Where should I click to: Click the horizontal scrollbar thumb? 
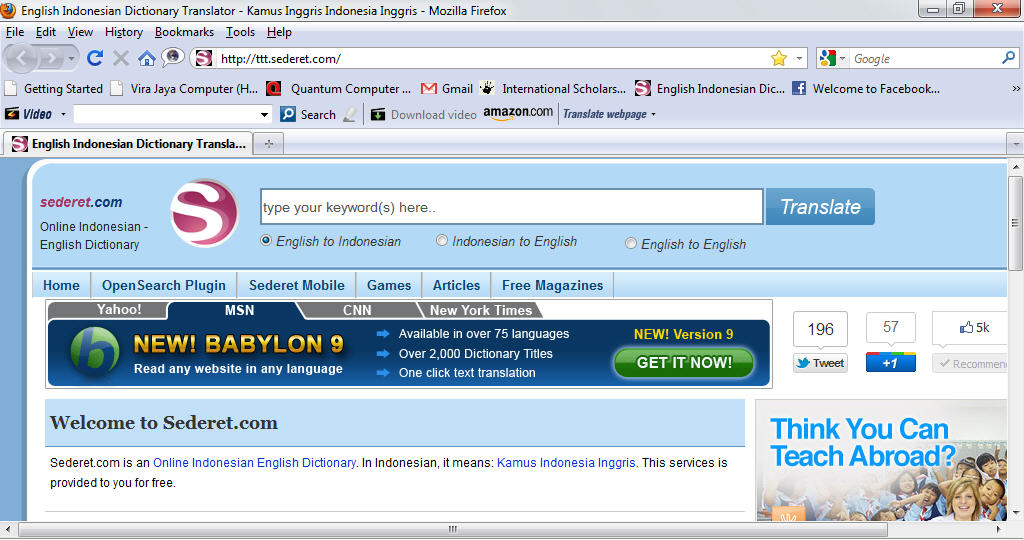pos(453,529)
